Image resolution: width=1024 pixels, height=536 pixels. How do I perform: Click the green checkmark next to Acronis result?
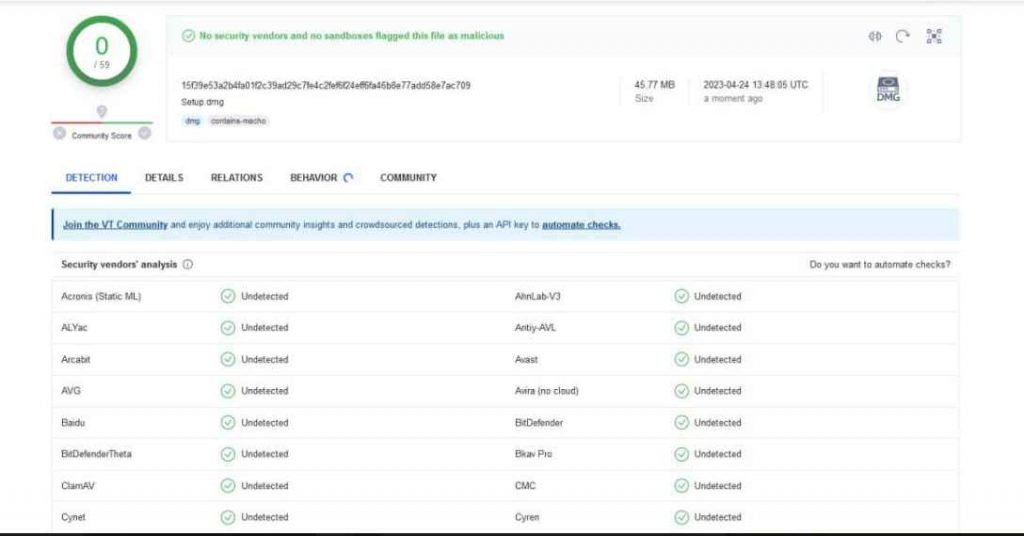tap(228, 296)
